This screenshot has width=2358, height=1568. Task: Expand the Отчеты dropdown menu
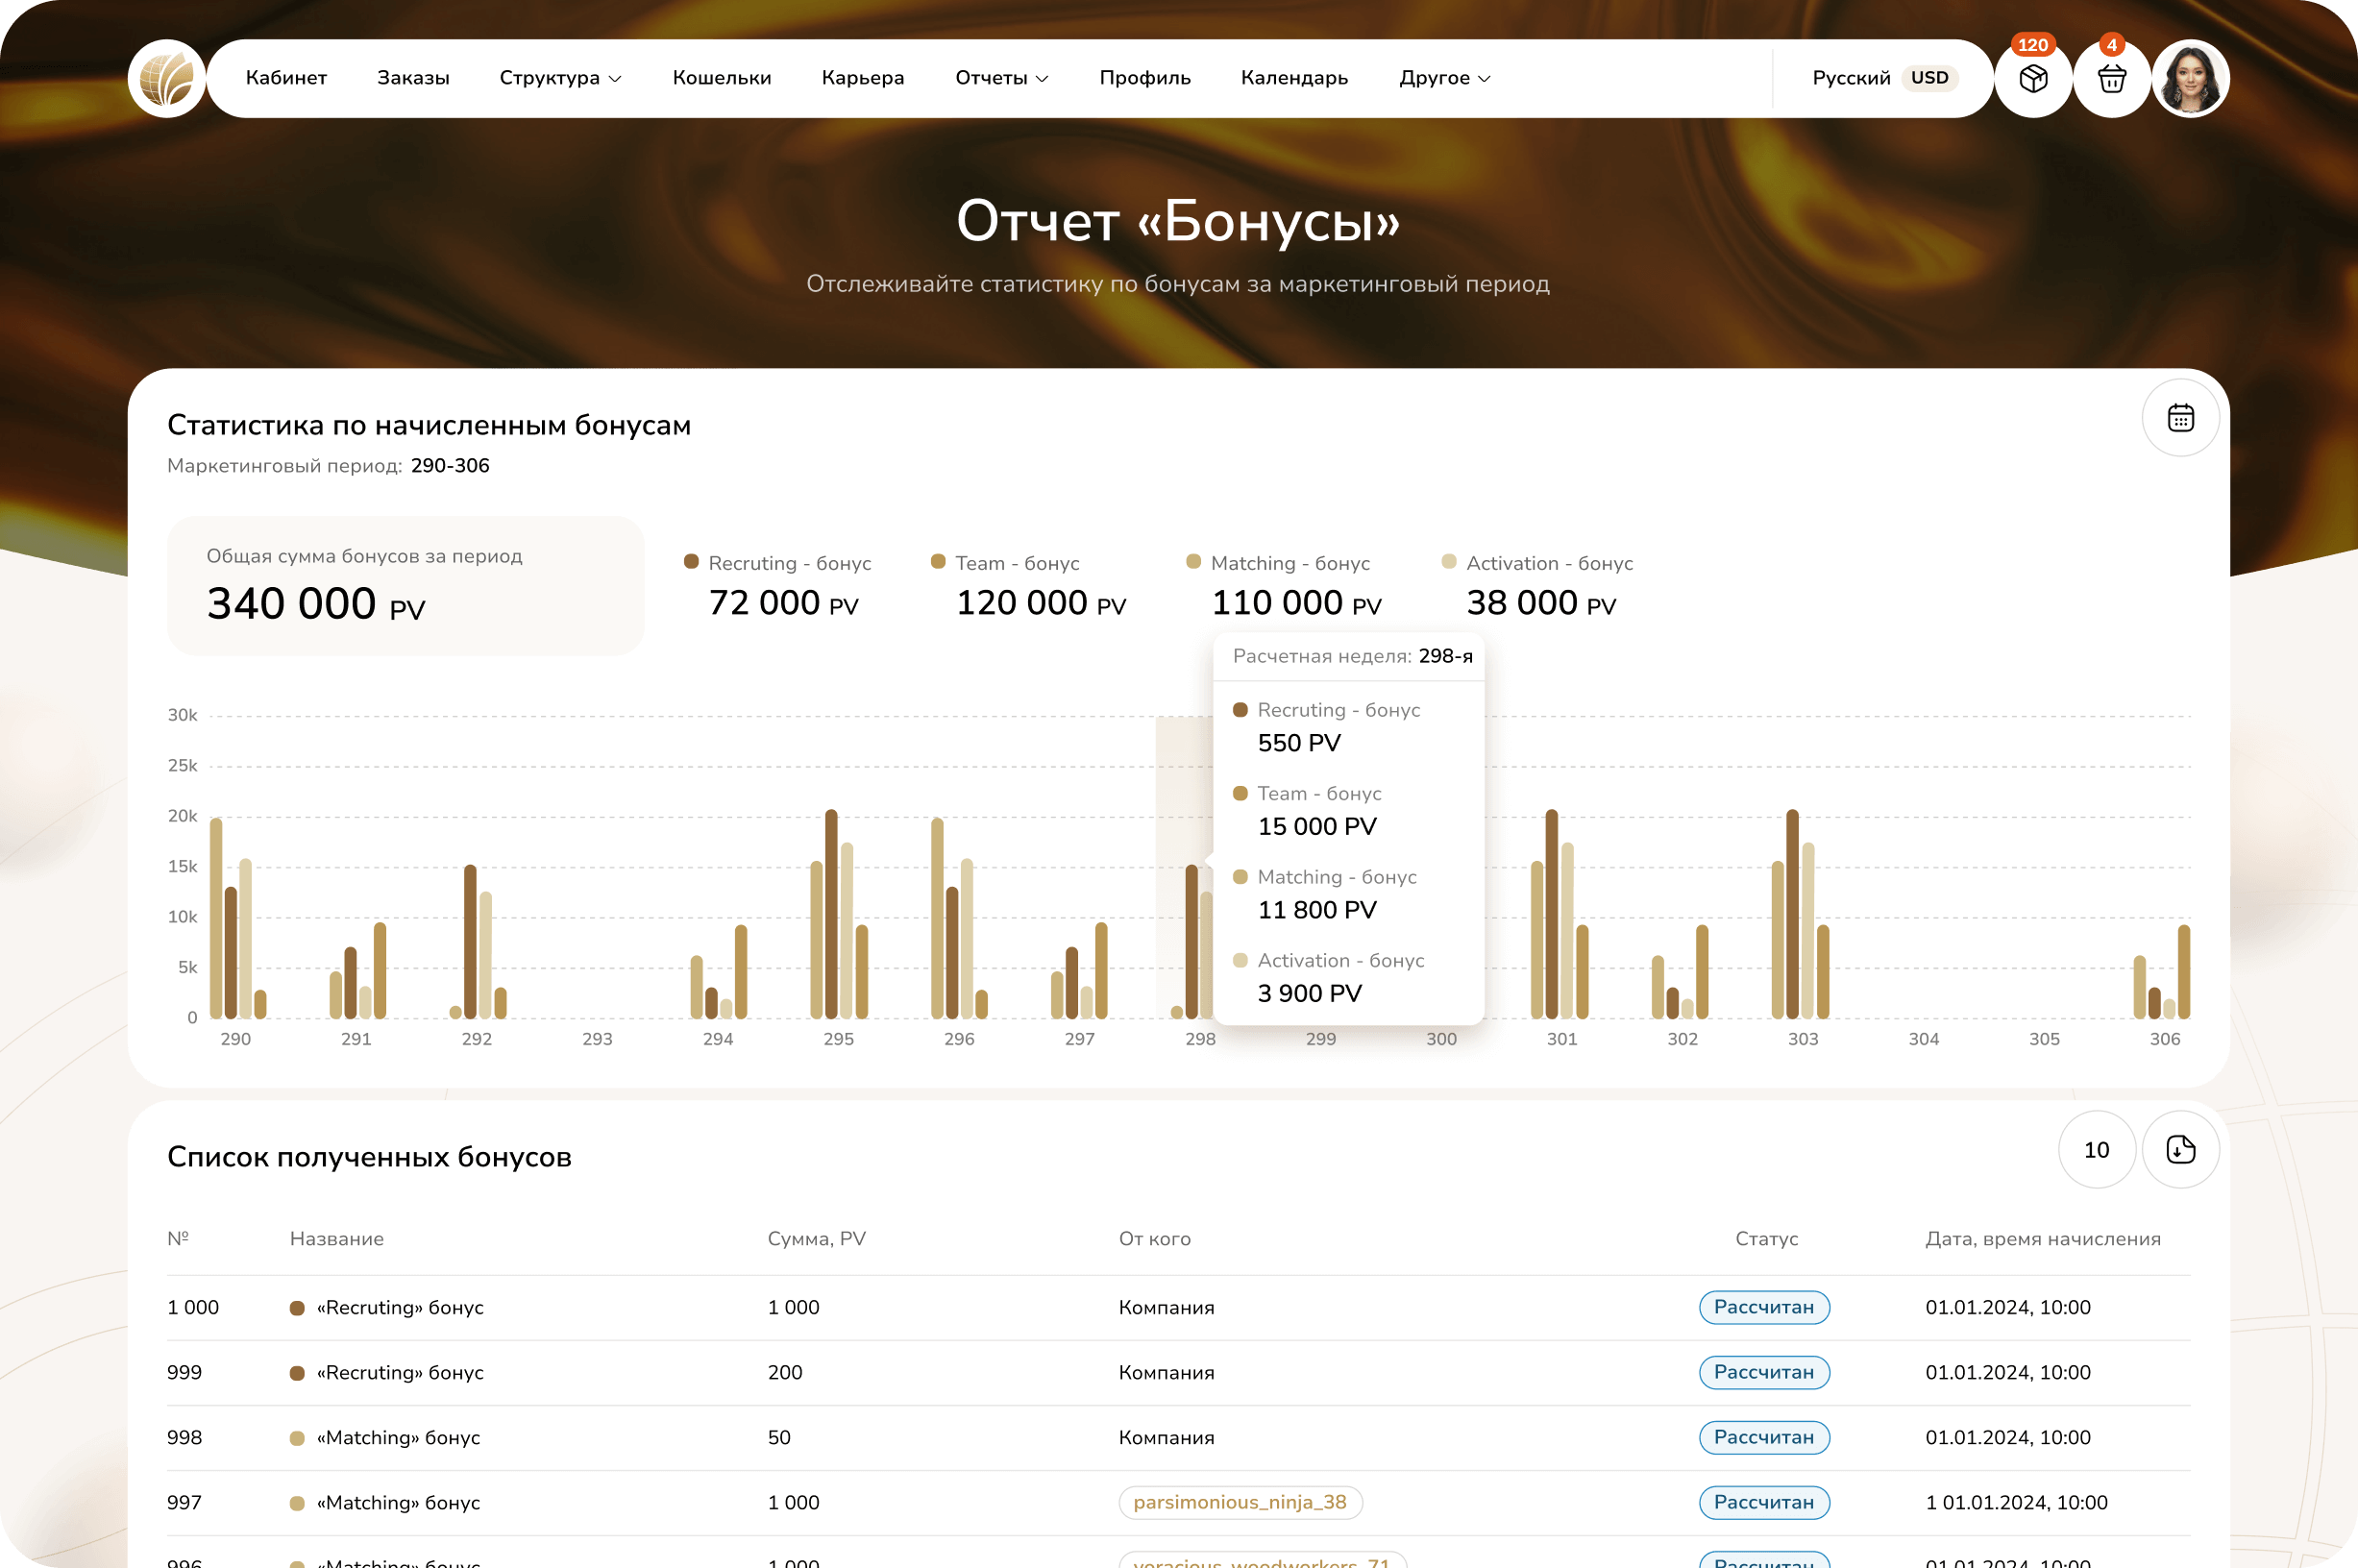click(x=1001, y=78)
